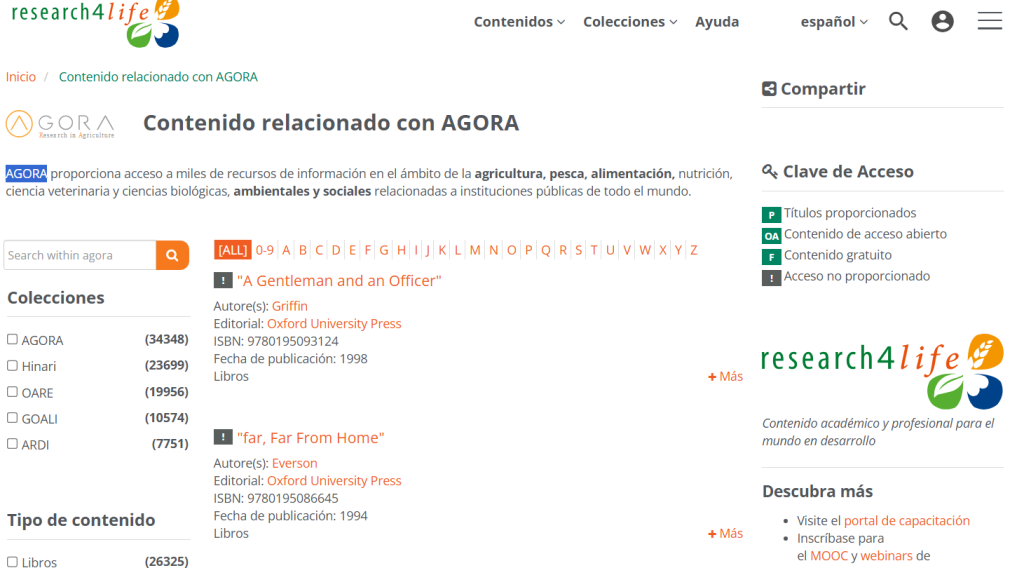Check the Libros content type checkbox
1024x568 pixels.
pyautogui.click(x=12, y=561)
